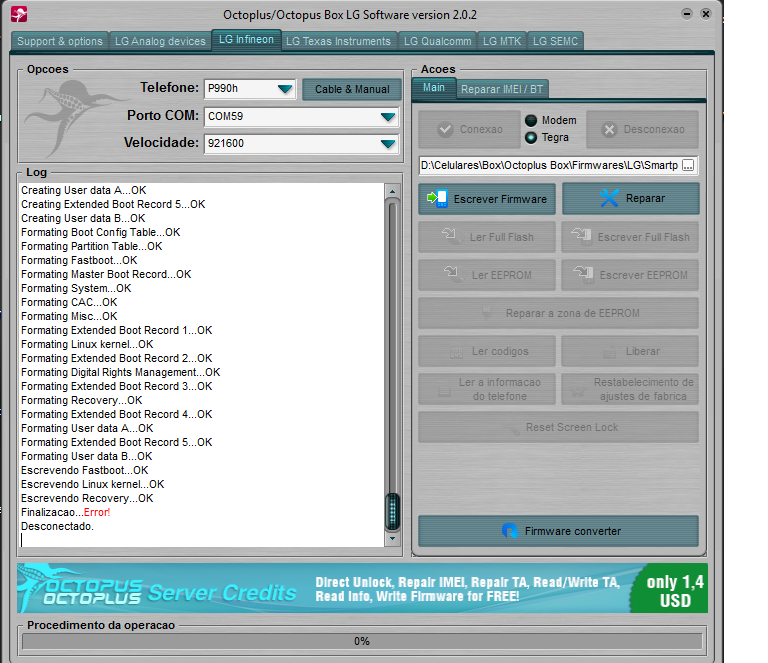Open the LG Analog devices tab
Screen dimensions: 768x663
160,41
